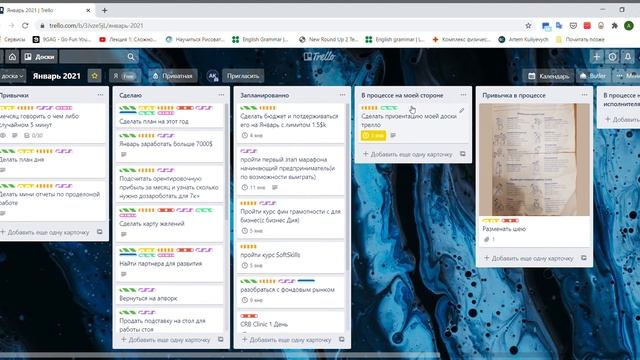640x360 pixels.
Task: Click the Trello search field
Action: click(98, 57)
